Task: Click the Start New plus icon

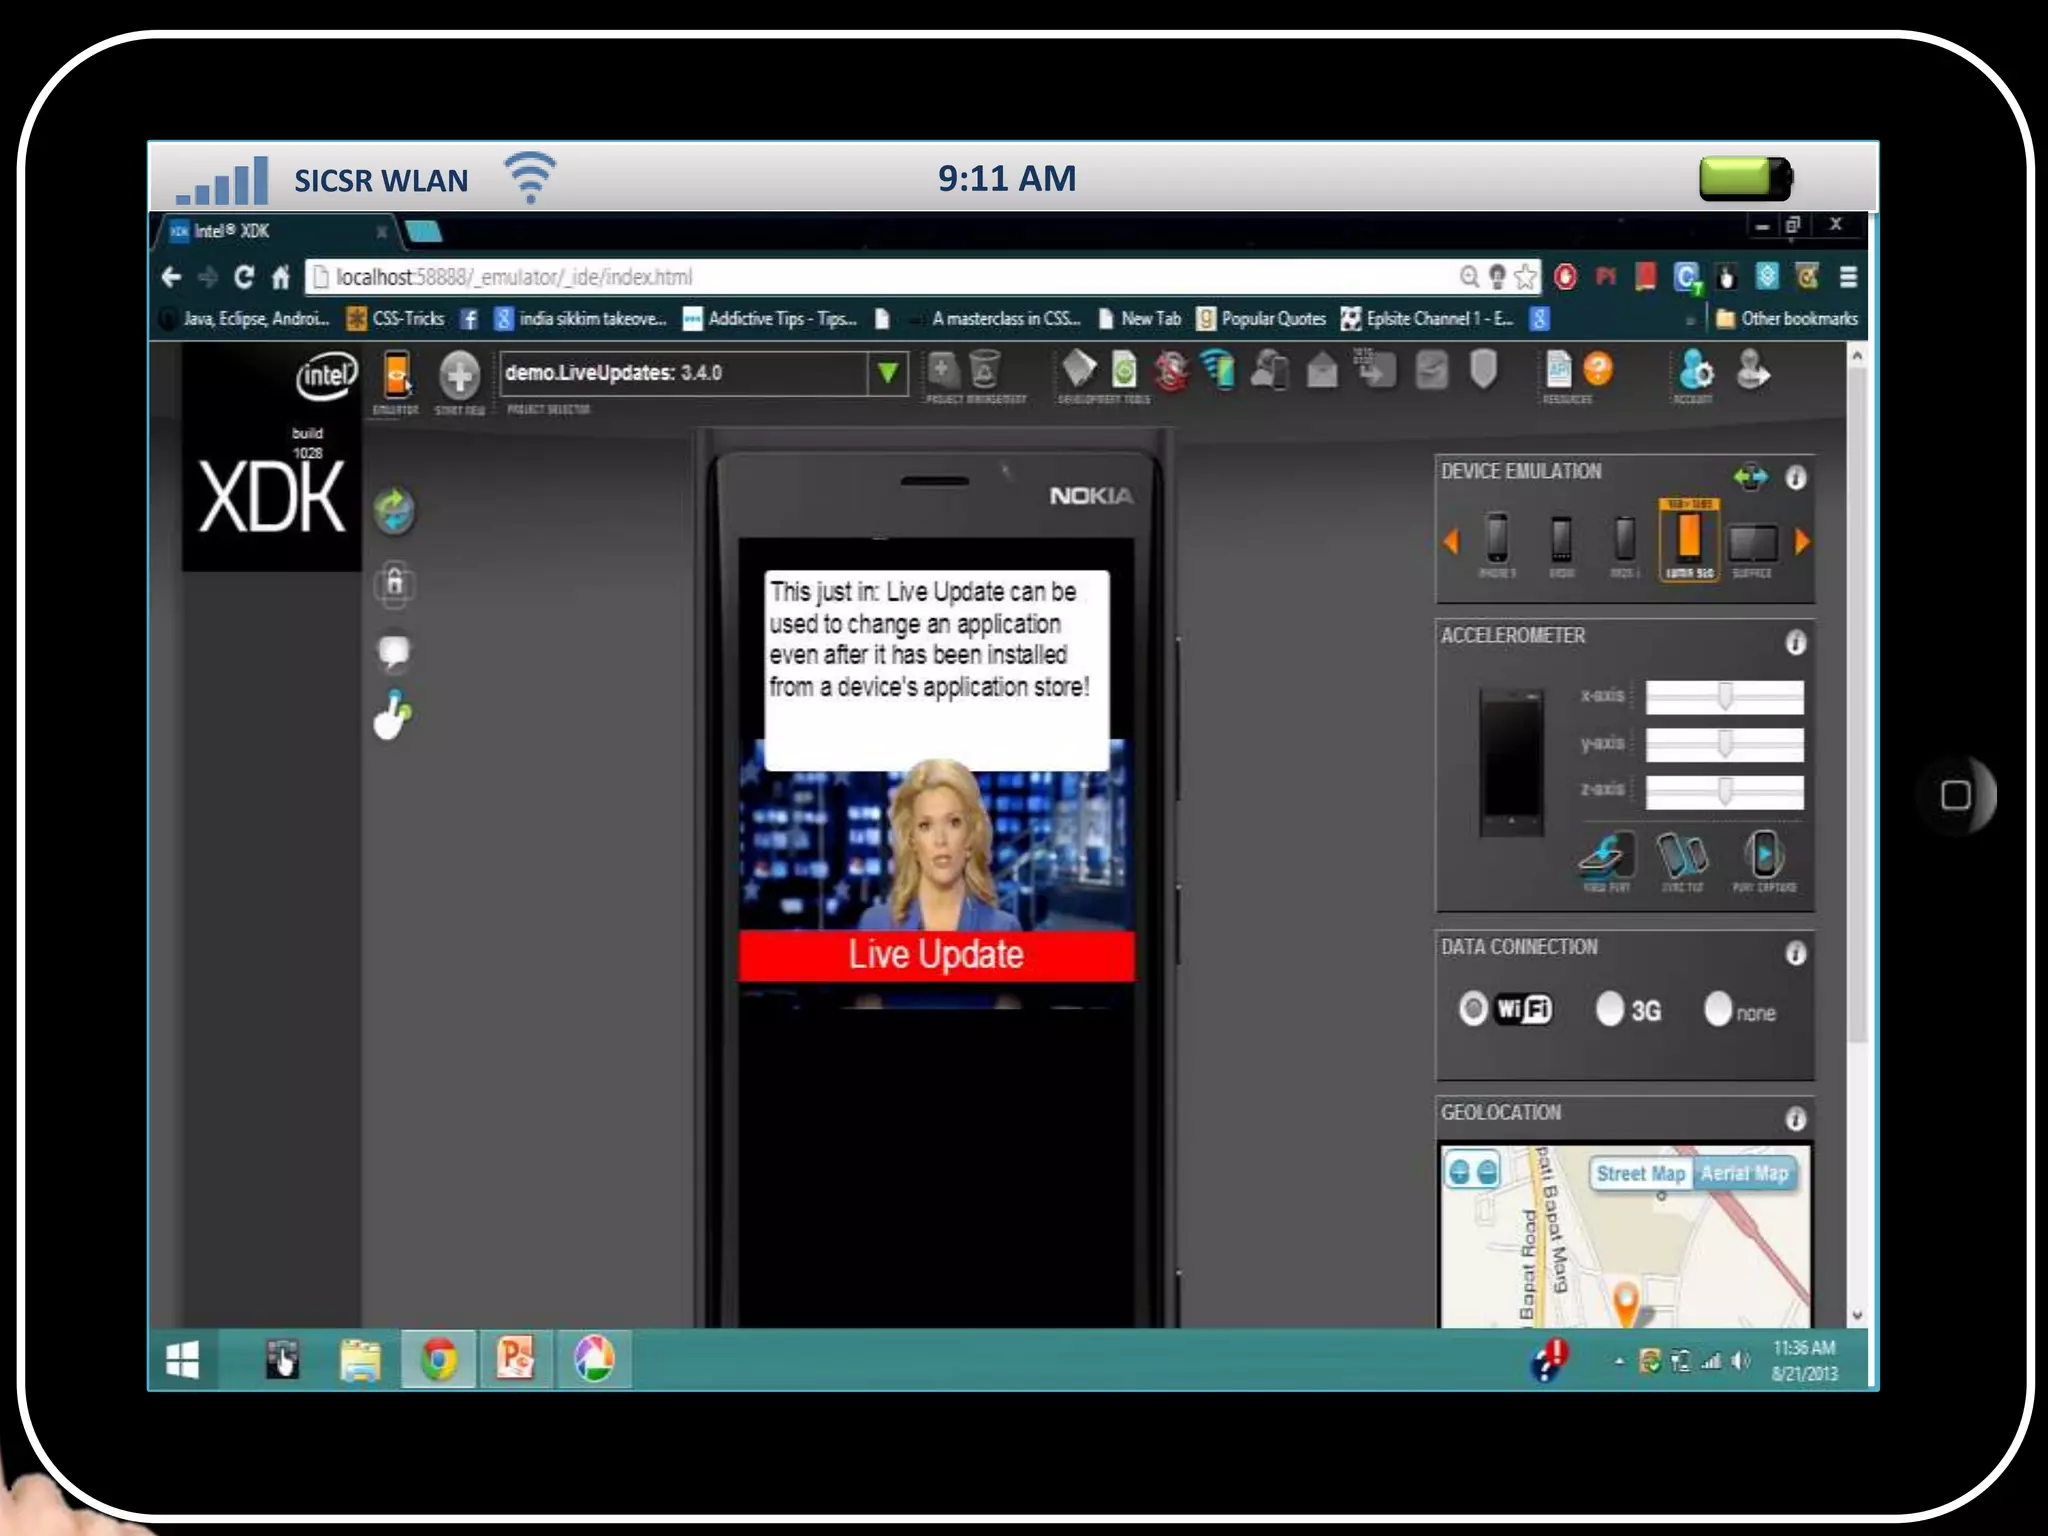Action: [459, 376]
